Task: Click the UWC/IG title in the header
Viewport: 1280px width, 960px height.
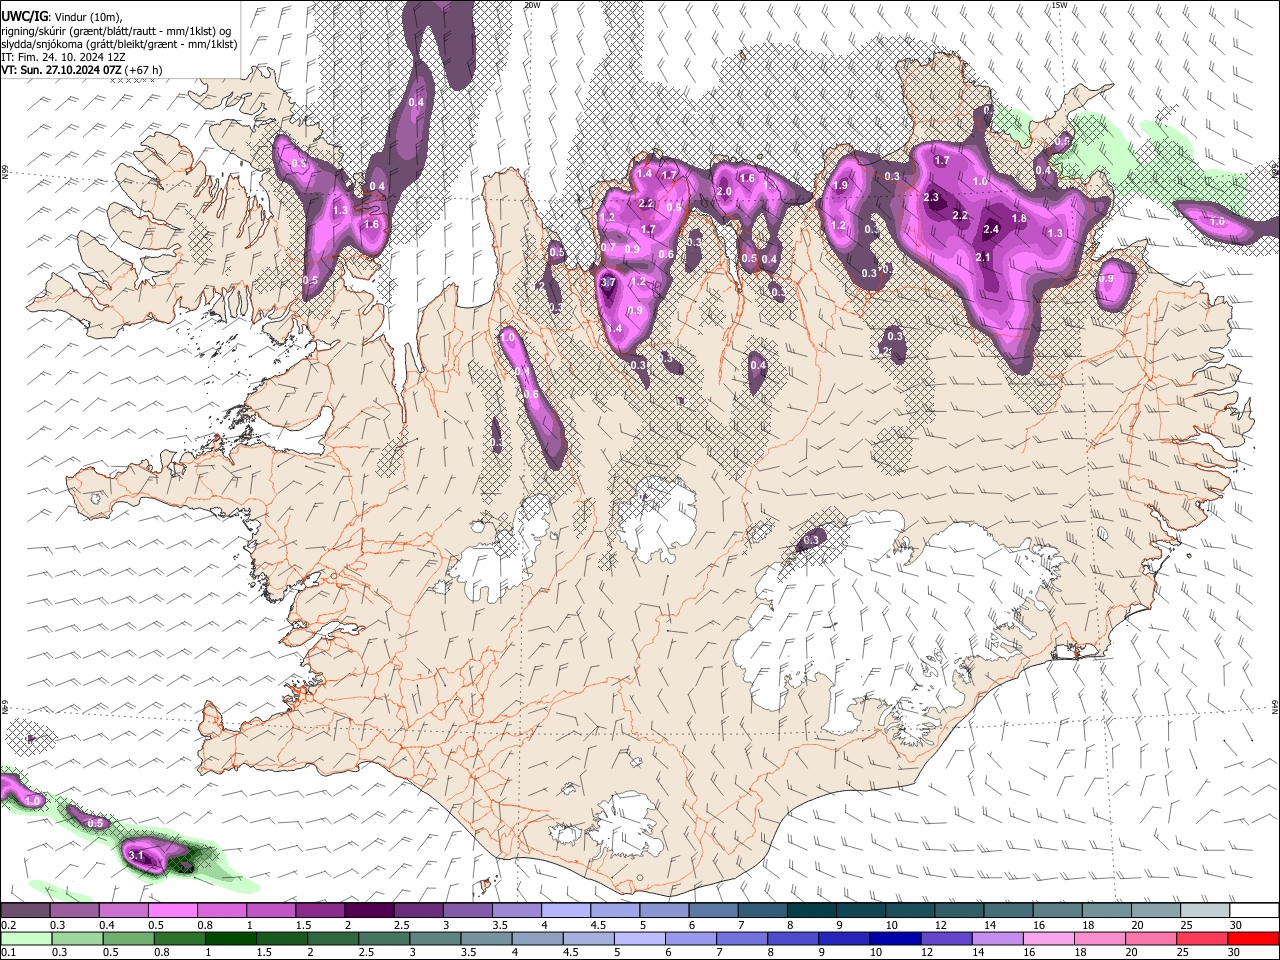Action: [24, 16]
